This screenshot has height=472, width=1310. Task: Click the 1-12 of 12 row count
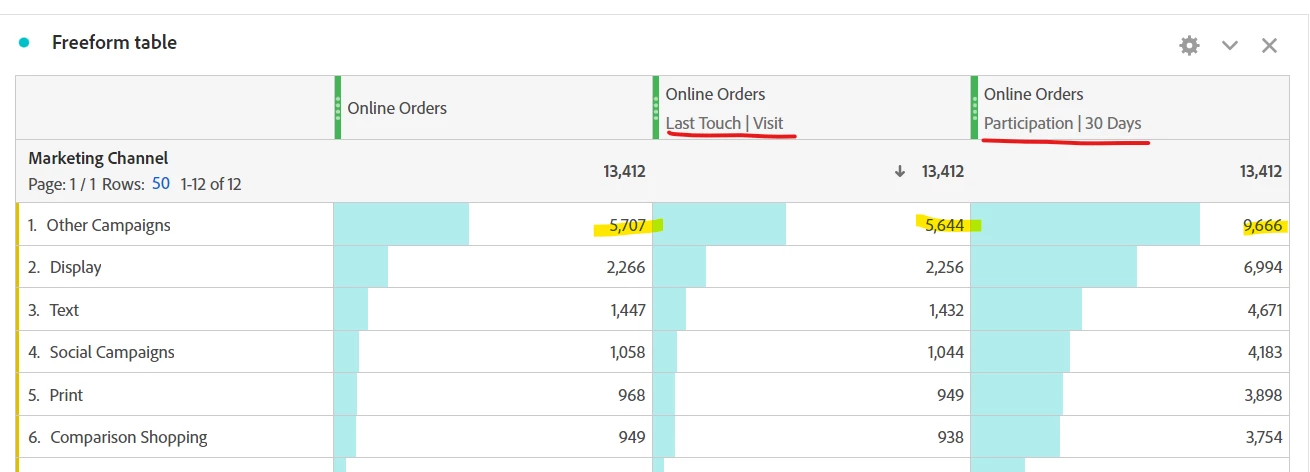[211, 184]
